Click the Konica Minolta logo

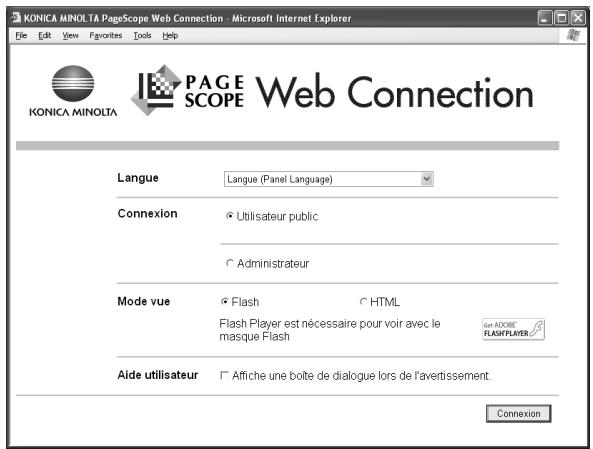tap(73, 91)
